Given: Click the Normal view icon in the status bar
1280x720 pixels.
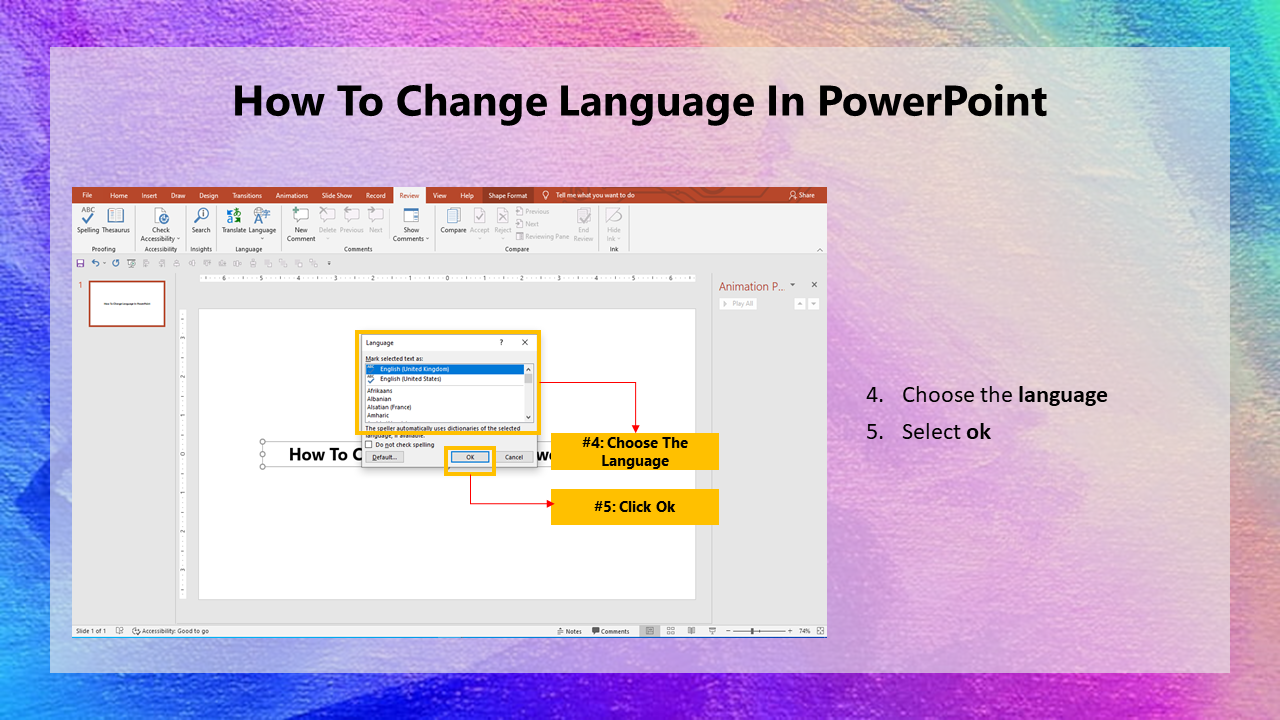Looking at the screenshot, I should pos(650,631).
